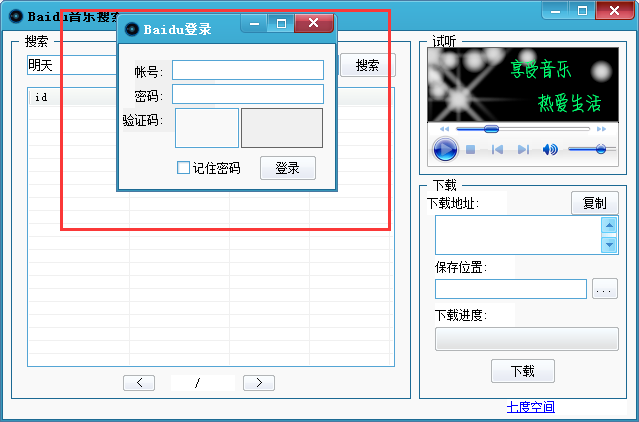Open the save location browse button

(604, 289)
